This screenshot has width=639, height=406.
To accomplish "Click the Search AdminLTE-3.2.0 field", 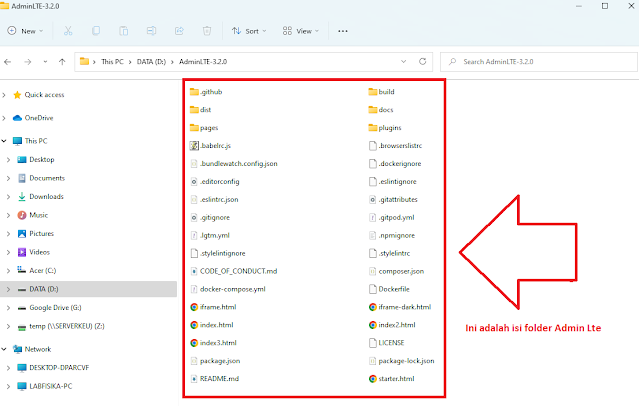I will [539, 62].
